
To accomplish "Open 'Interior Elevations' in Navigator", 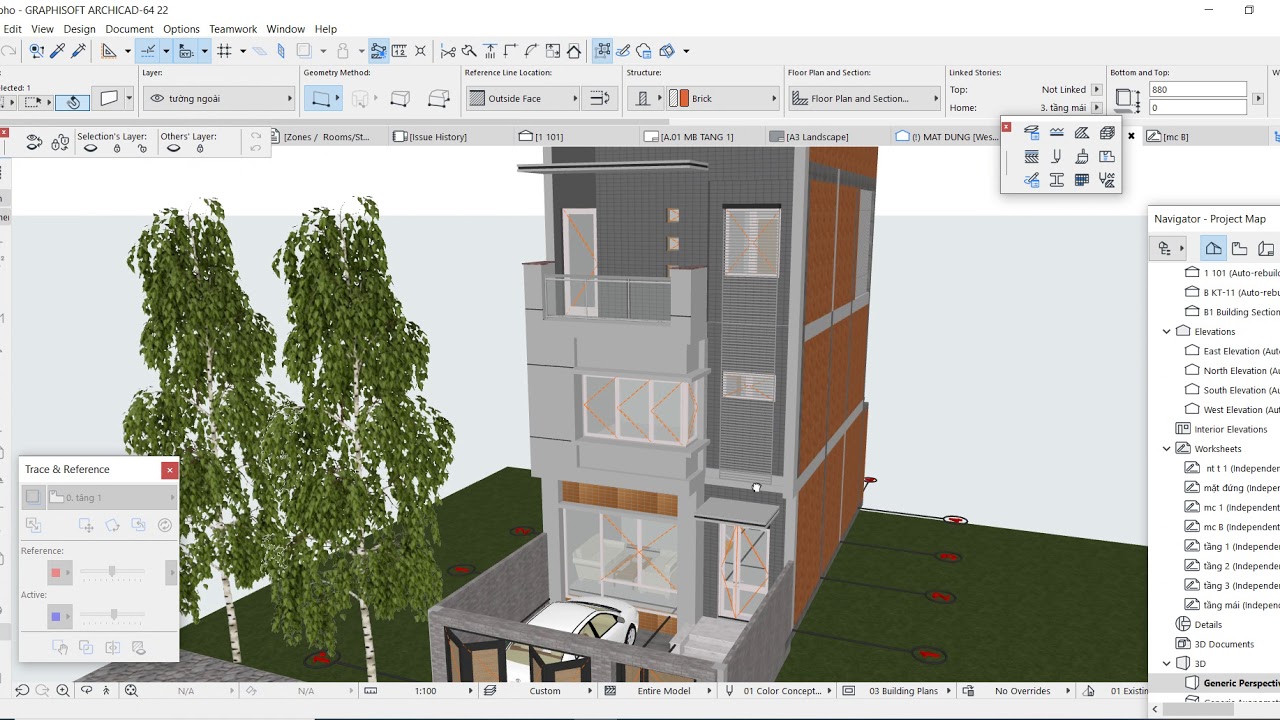I will [x=1221, y=429].
